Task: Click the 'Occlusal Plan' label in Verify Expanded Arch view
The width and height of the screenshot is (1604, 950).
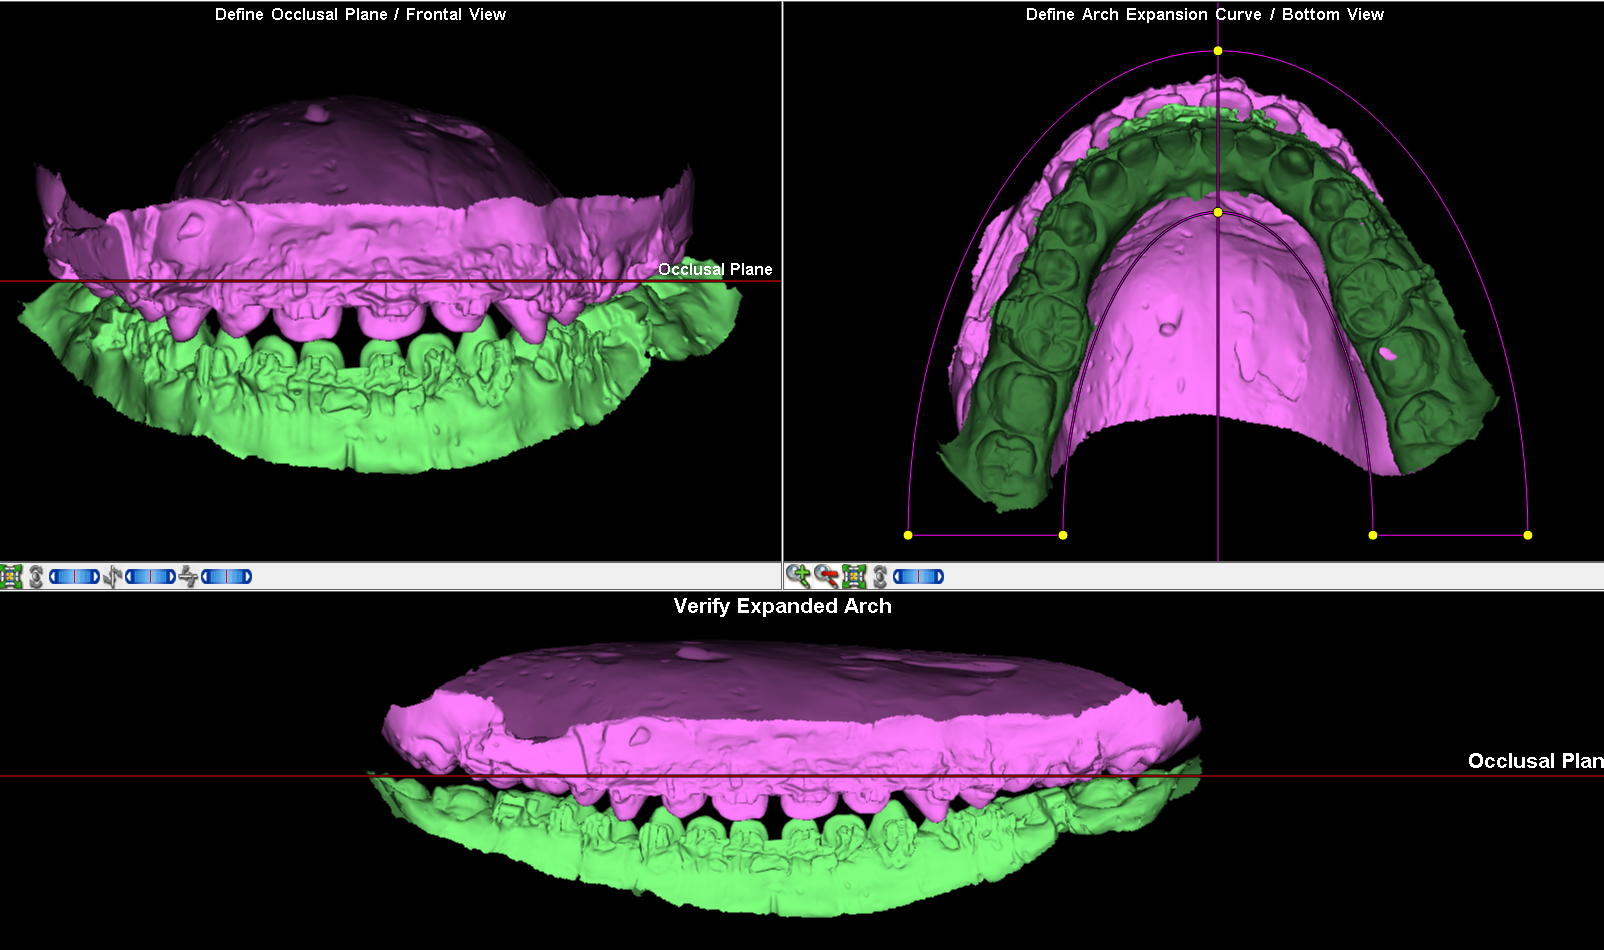Action: coord(1535,761)
